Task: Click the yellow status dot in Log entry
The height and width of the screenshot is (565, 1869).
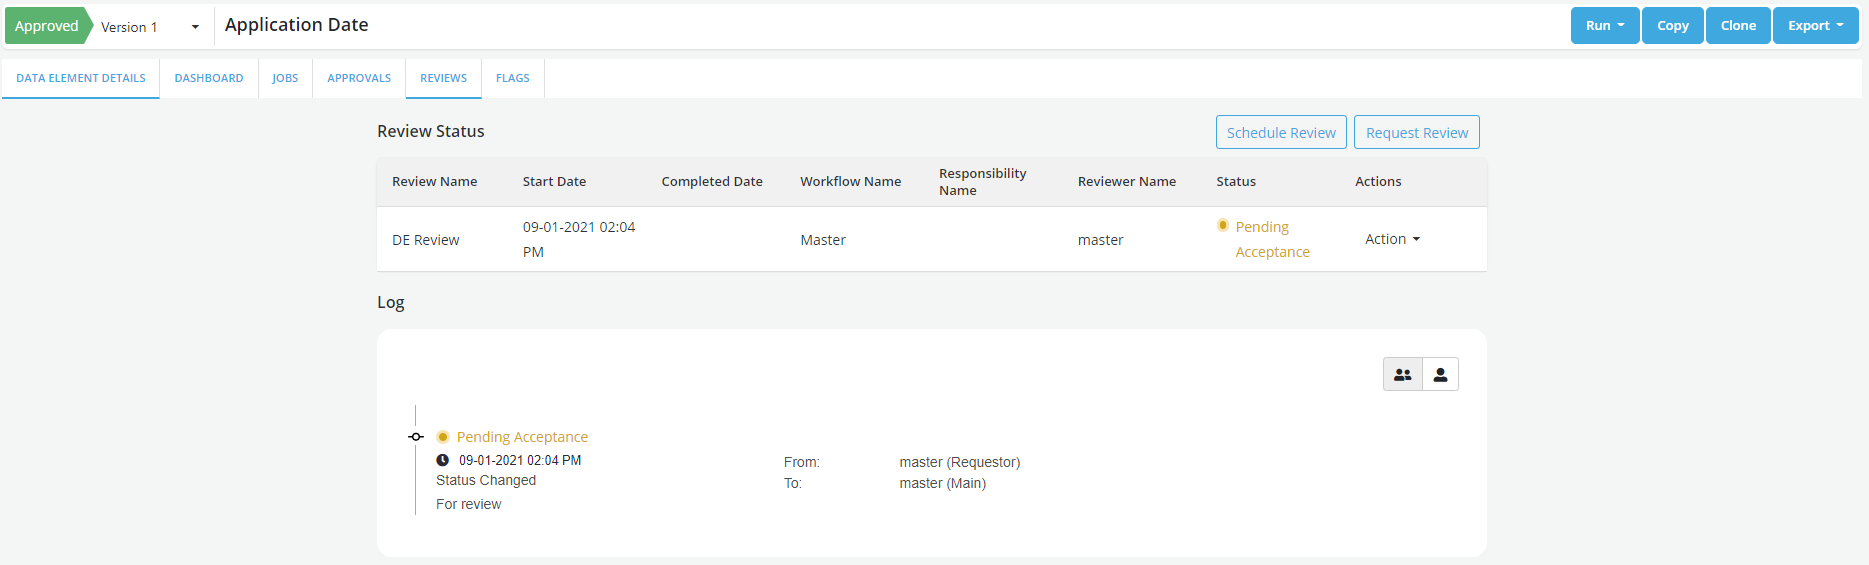Action: (x=443, y=437)
